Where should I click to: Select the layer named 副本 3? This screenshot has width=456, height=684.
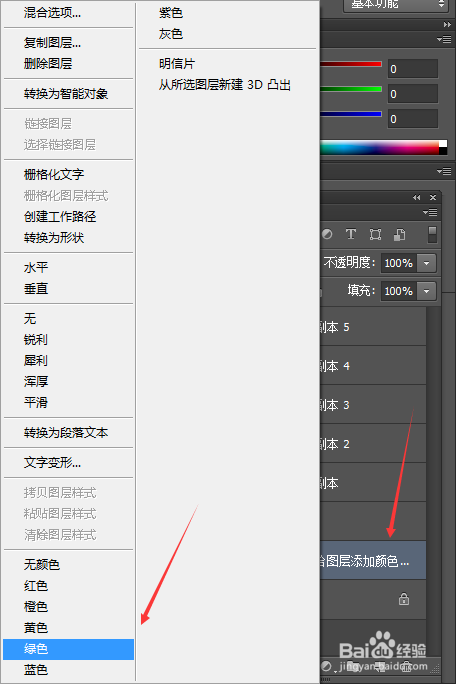[373, 404]
